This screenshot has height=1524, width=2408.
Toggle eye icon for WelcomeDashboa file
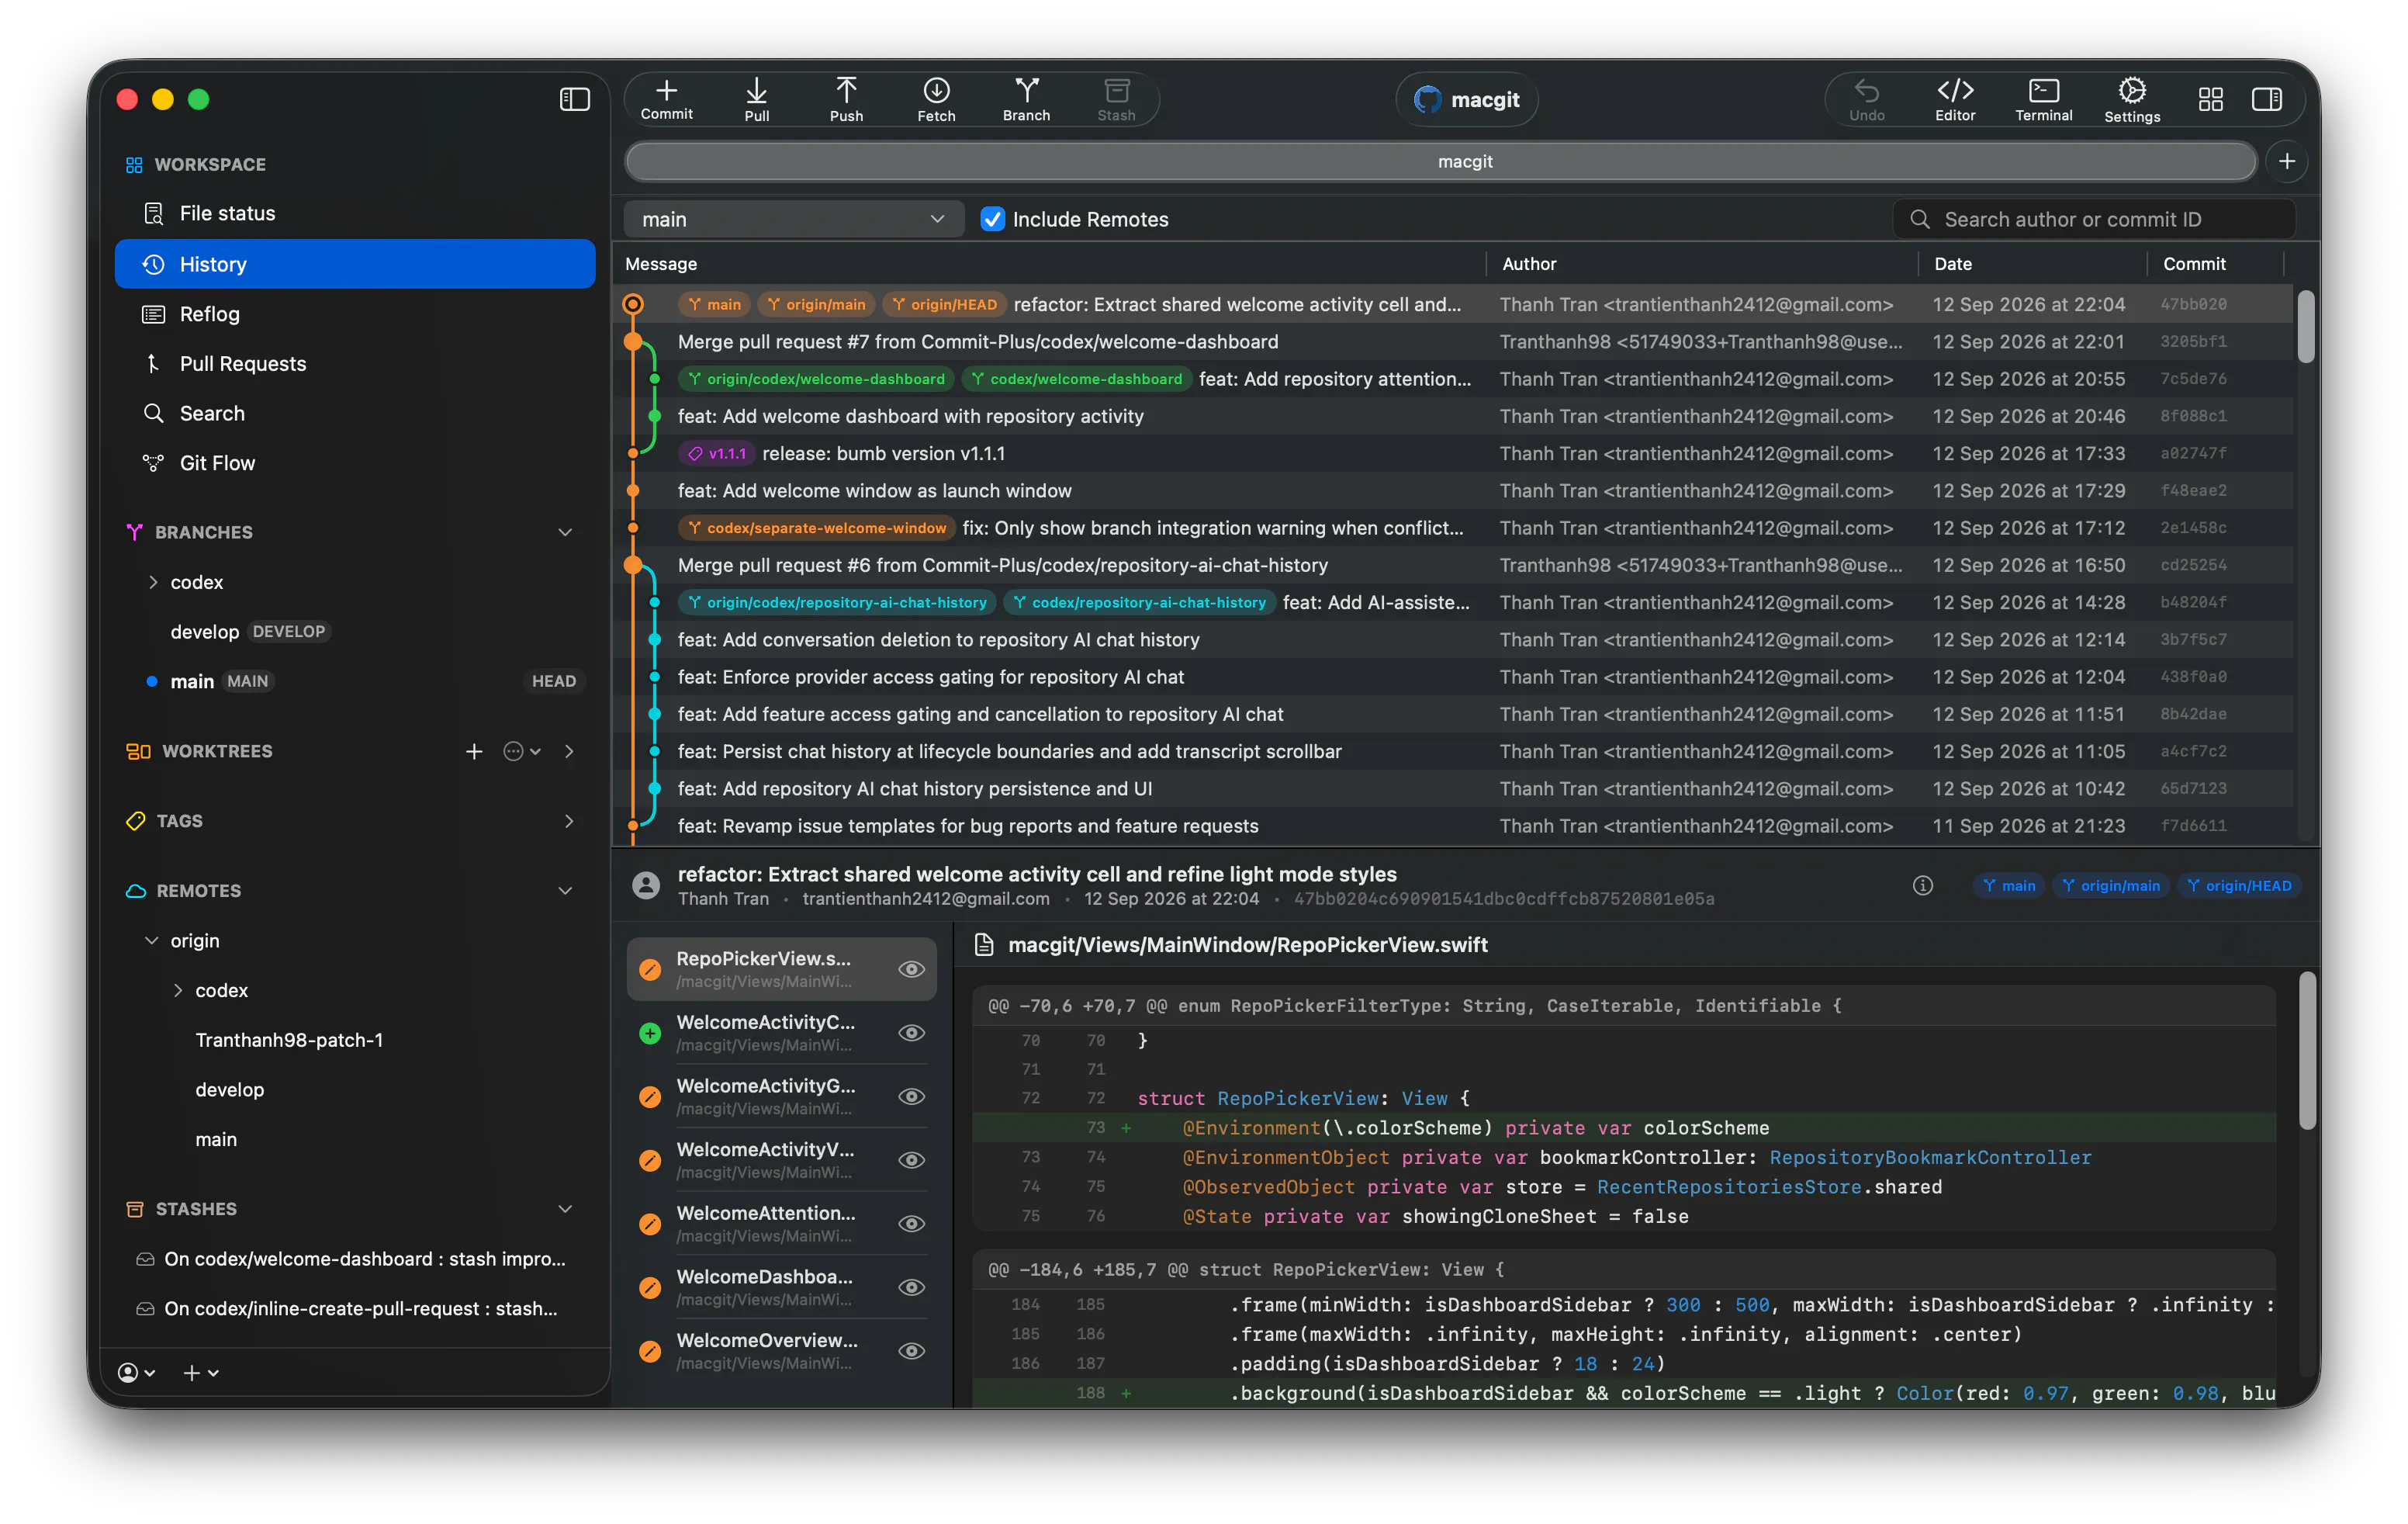910,1287
